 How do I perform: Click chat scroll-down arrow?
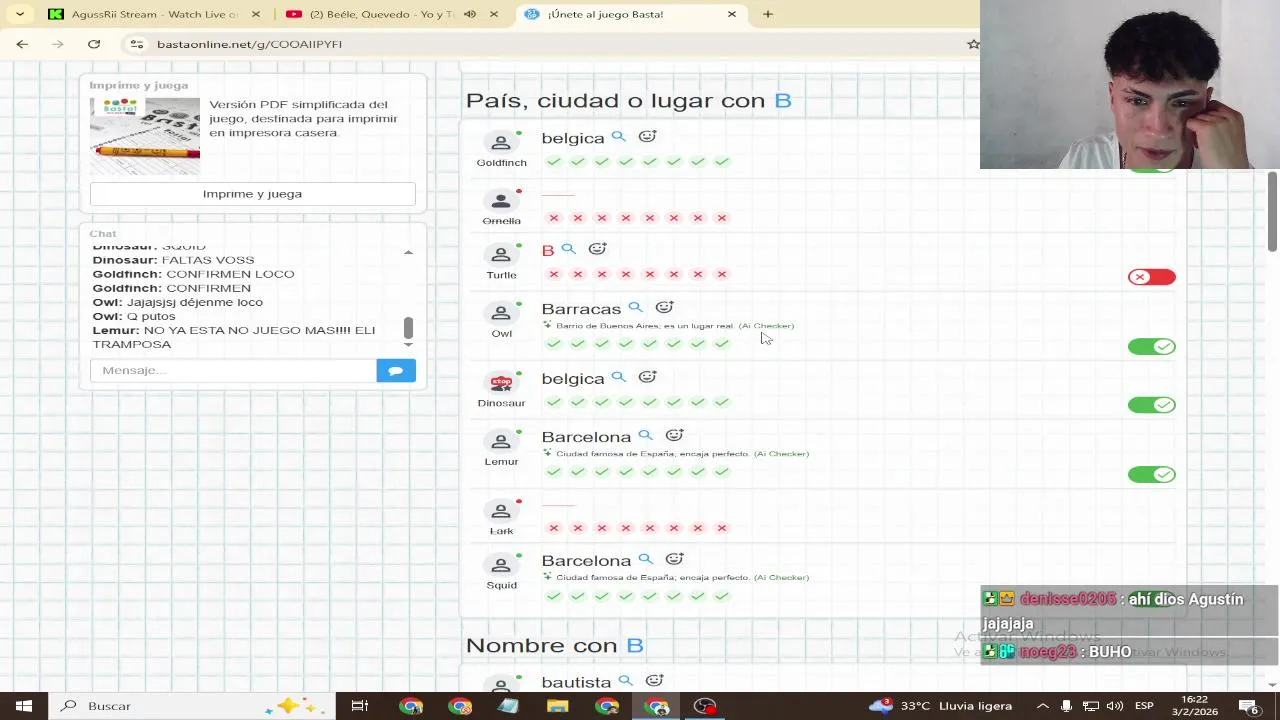click(x=408, y=344)
